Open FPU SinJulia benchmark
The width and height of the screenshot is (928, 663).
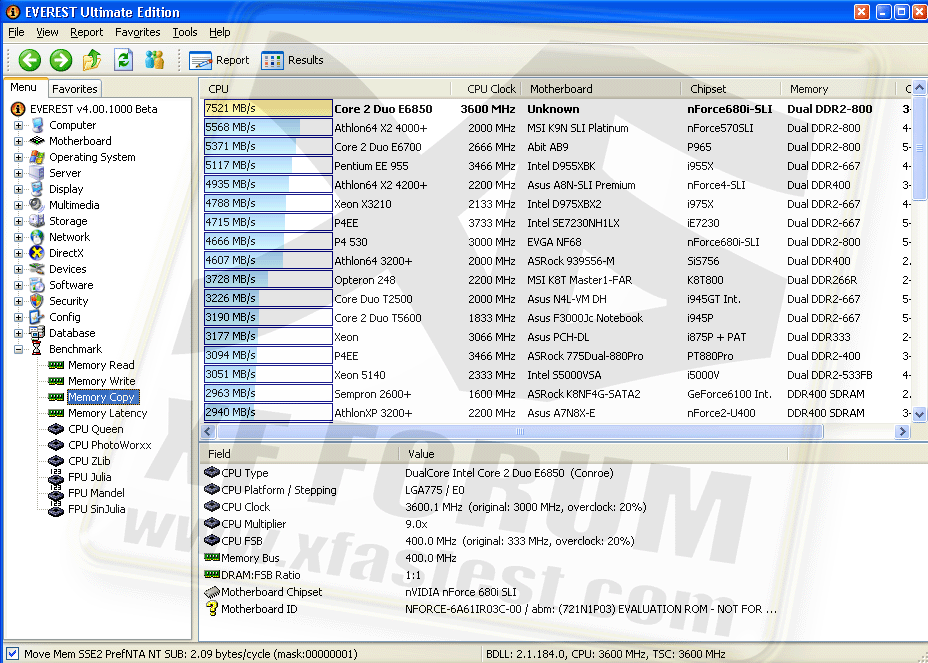[x=96, y=509]
